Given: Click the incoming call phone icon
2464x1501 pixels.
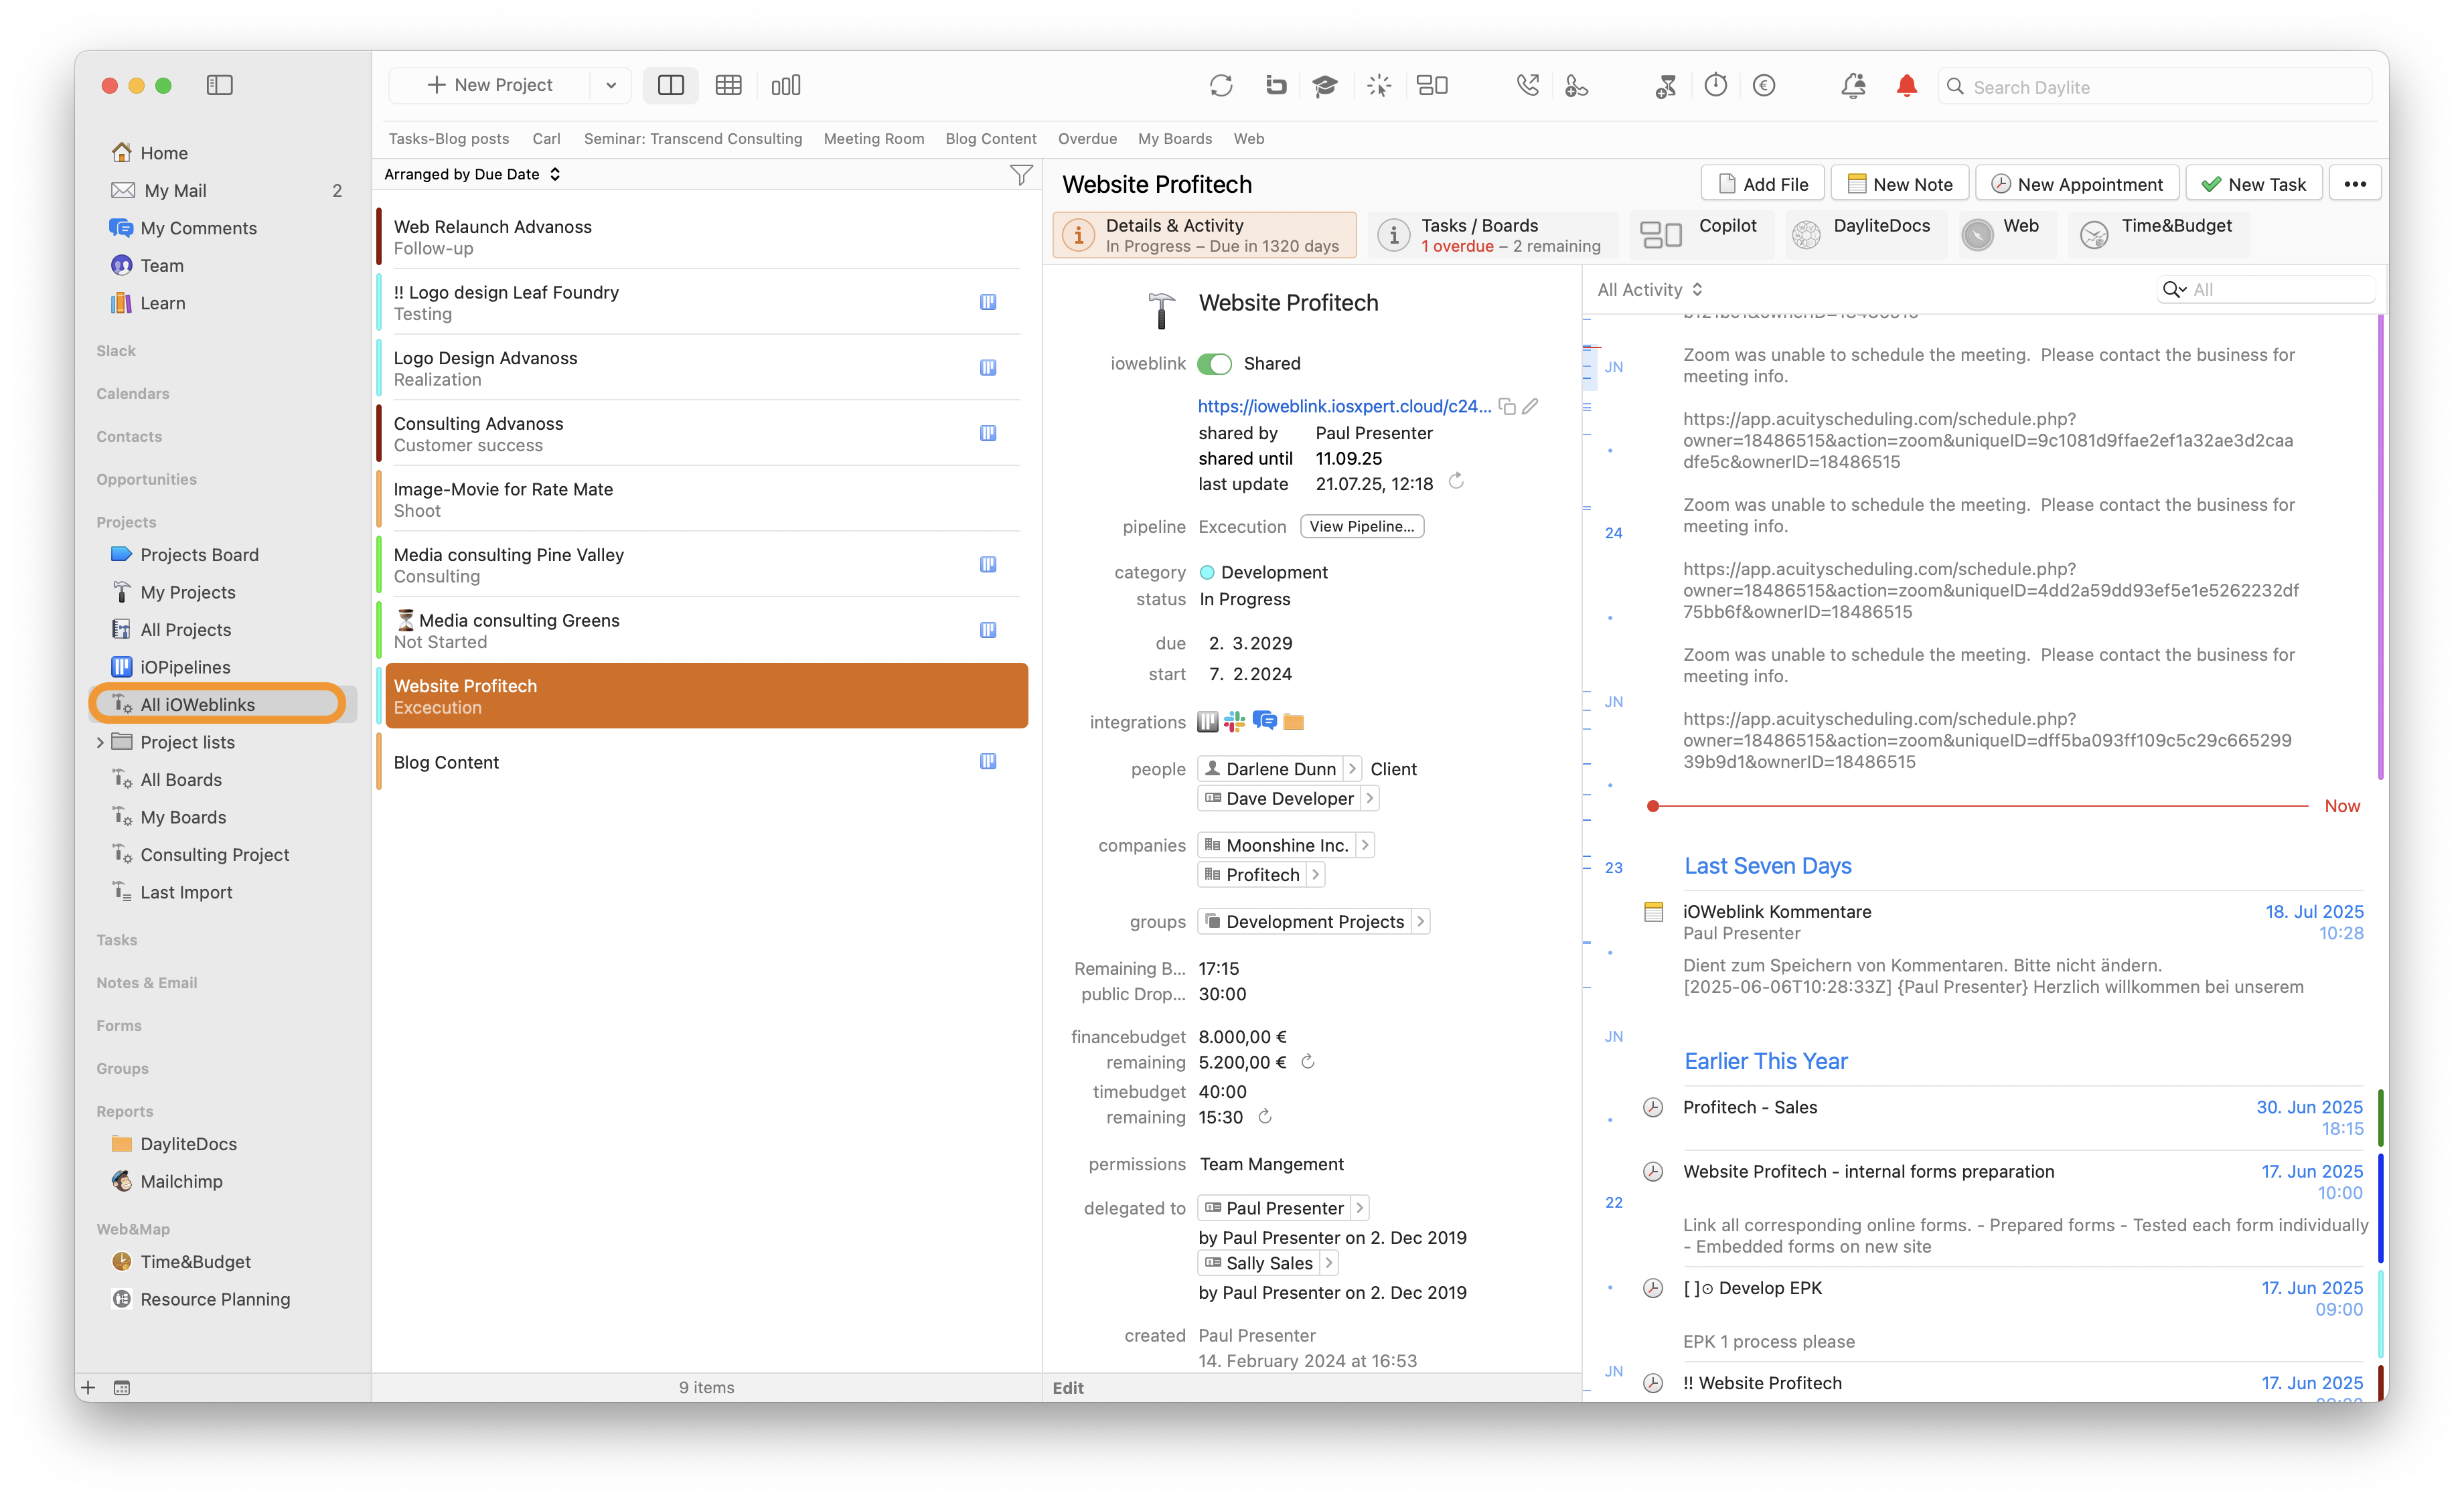Looking at the screenshot, I should tap(1527, 86).
